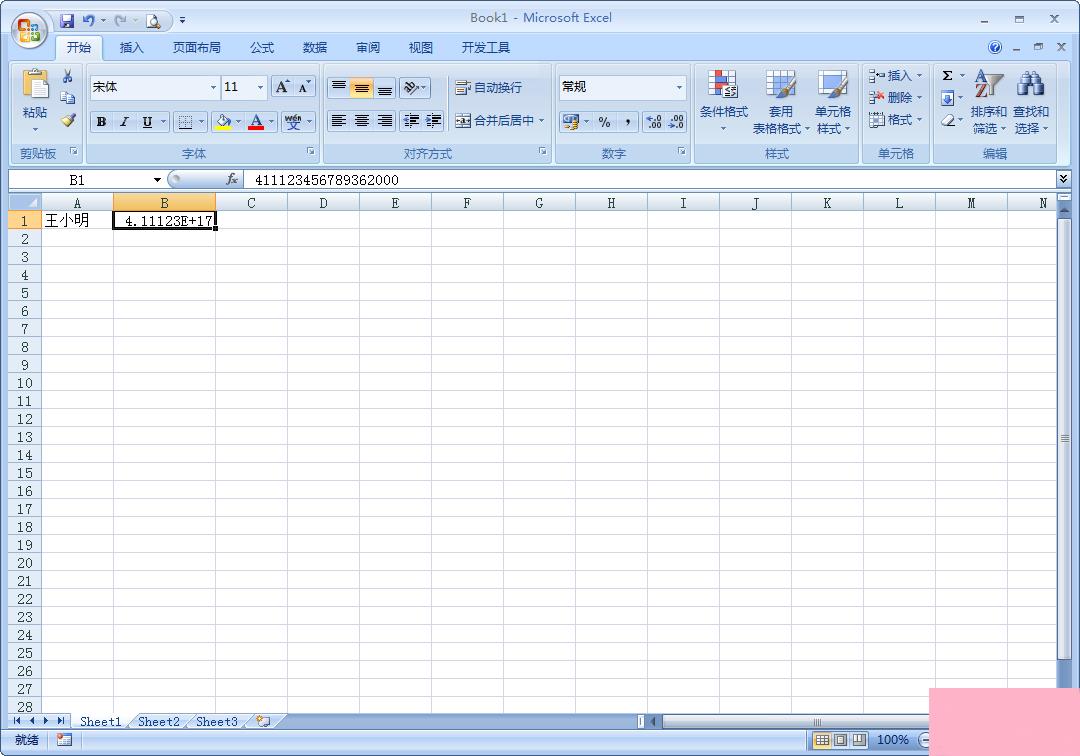The width and height of the screenshot is (1080, 756).
Task: Toggle italic formatting
Action: coord(124,122)
